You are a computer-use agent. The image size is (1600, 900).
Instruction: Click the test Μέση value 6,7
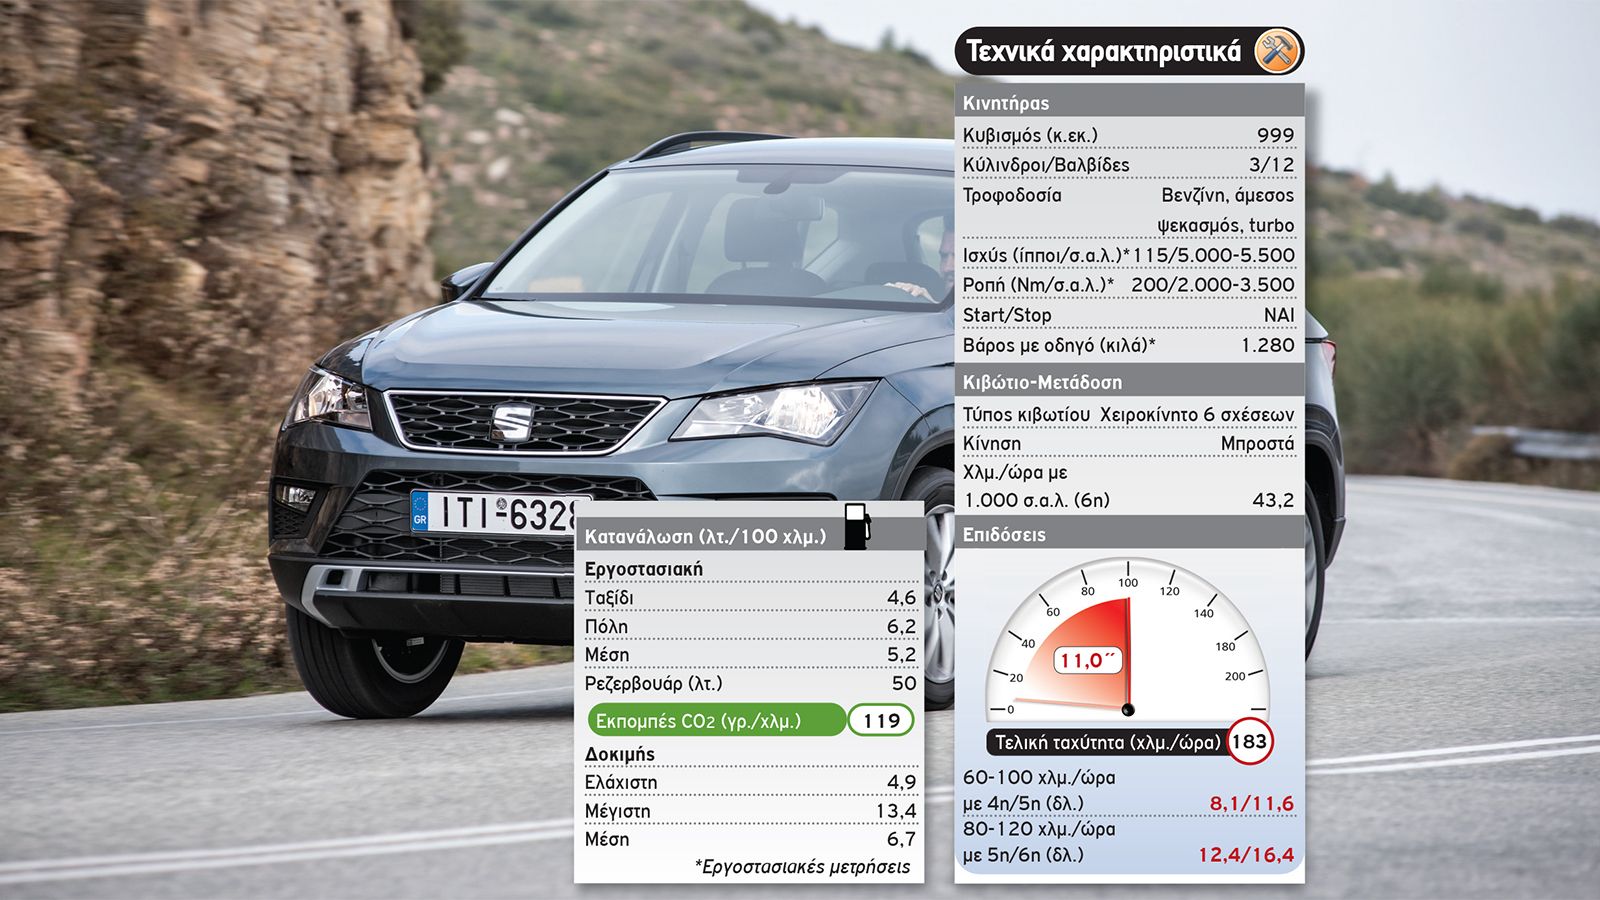coord(901,839)
